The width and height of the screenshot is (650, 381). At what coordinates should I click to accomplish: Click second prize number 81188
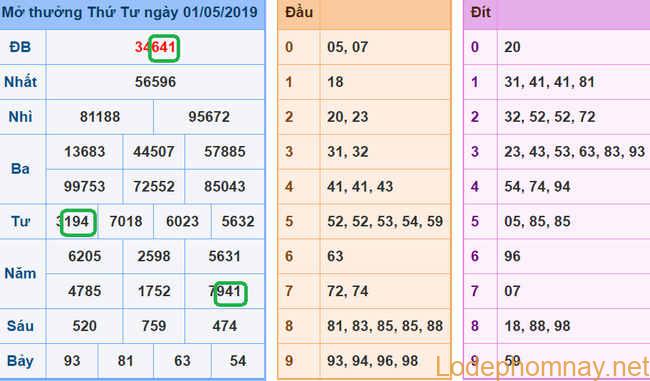coord(100,116)
